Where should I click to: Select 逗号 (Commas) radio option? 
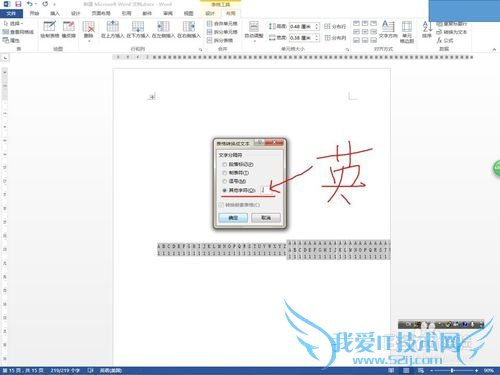234,181
